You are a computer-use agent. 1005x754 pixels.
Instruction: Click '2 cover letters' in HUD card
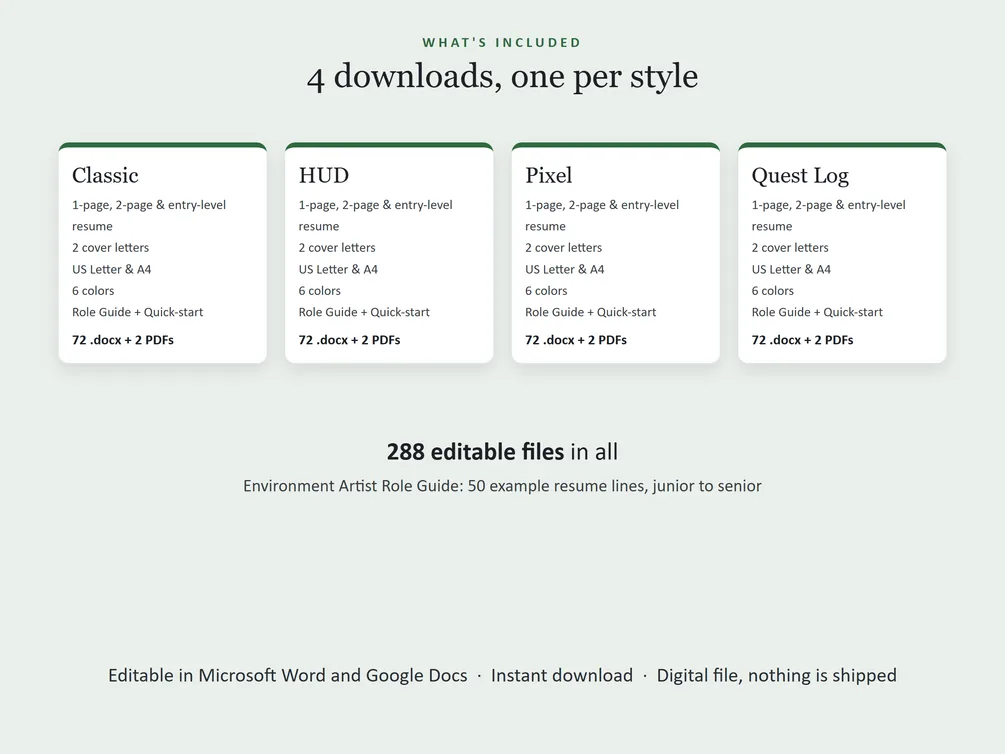[337, 247]
